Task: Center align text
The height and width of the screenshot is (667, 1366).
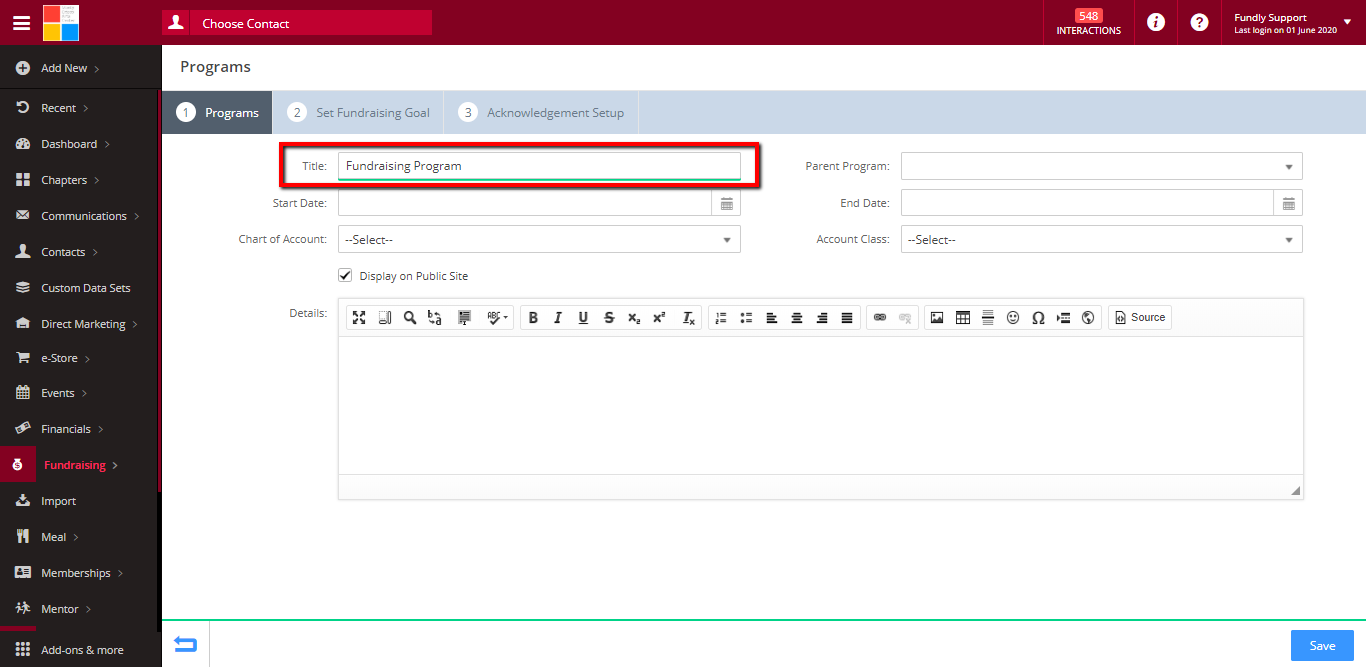Action: tap(797, 317)
